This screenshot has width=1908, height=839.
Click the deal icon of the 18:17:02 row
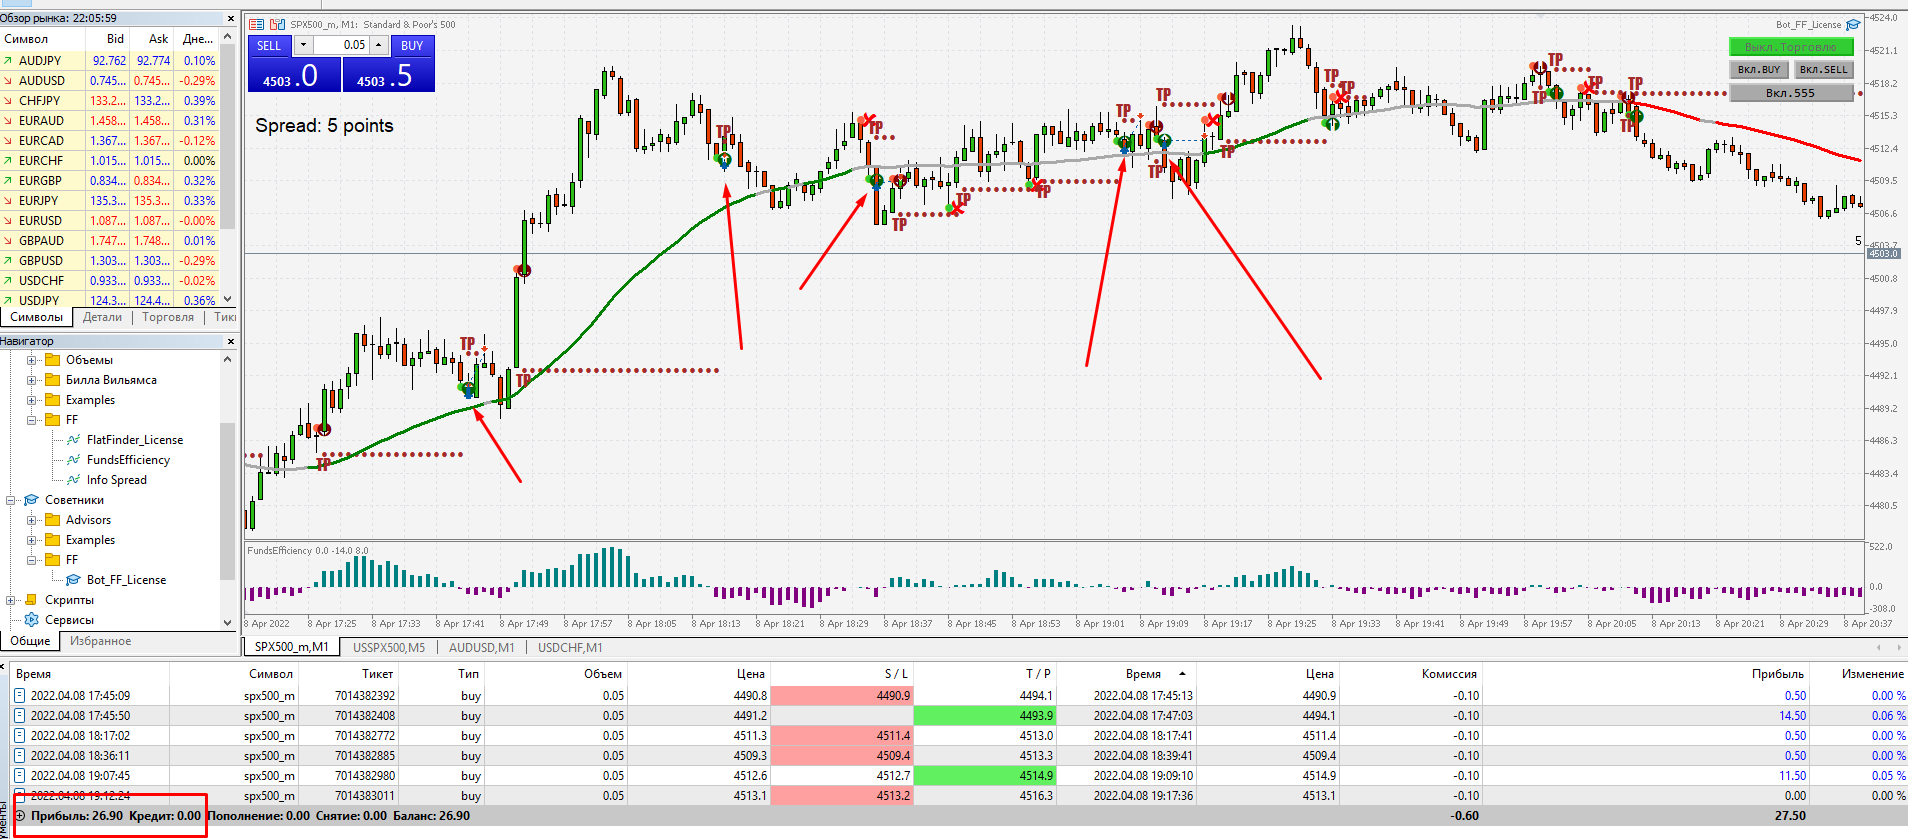(19, 736)
